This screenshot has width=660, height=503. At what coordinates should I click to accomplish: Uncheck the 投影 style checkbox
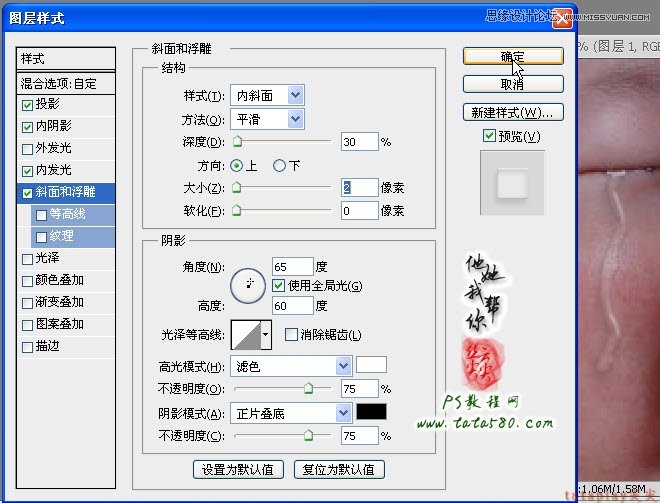pyautogui.click(x=27, y=105)
